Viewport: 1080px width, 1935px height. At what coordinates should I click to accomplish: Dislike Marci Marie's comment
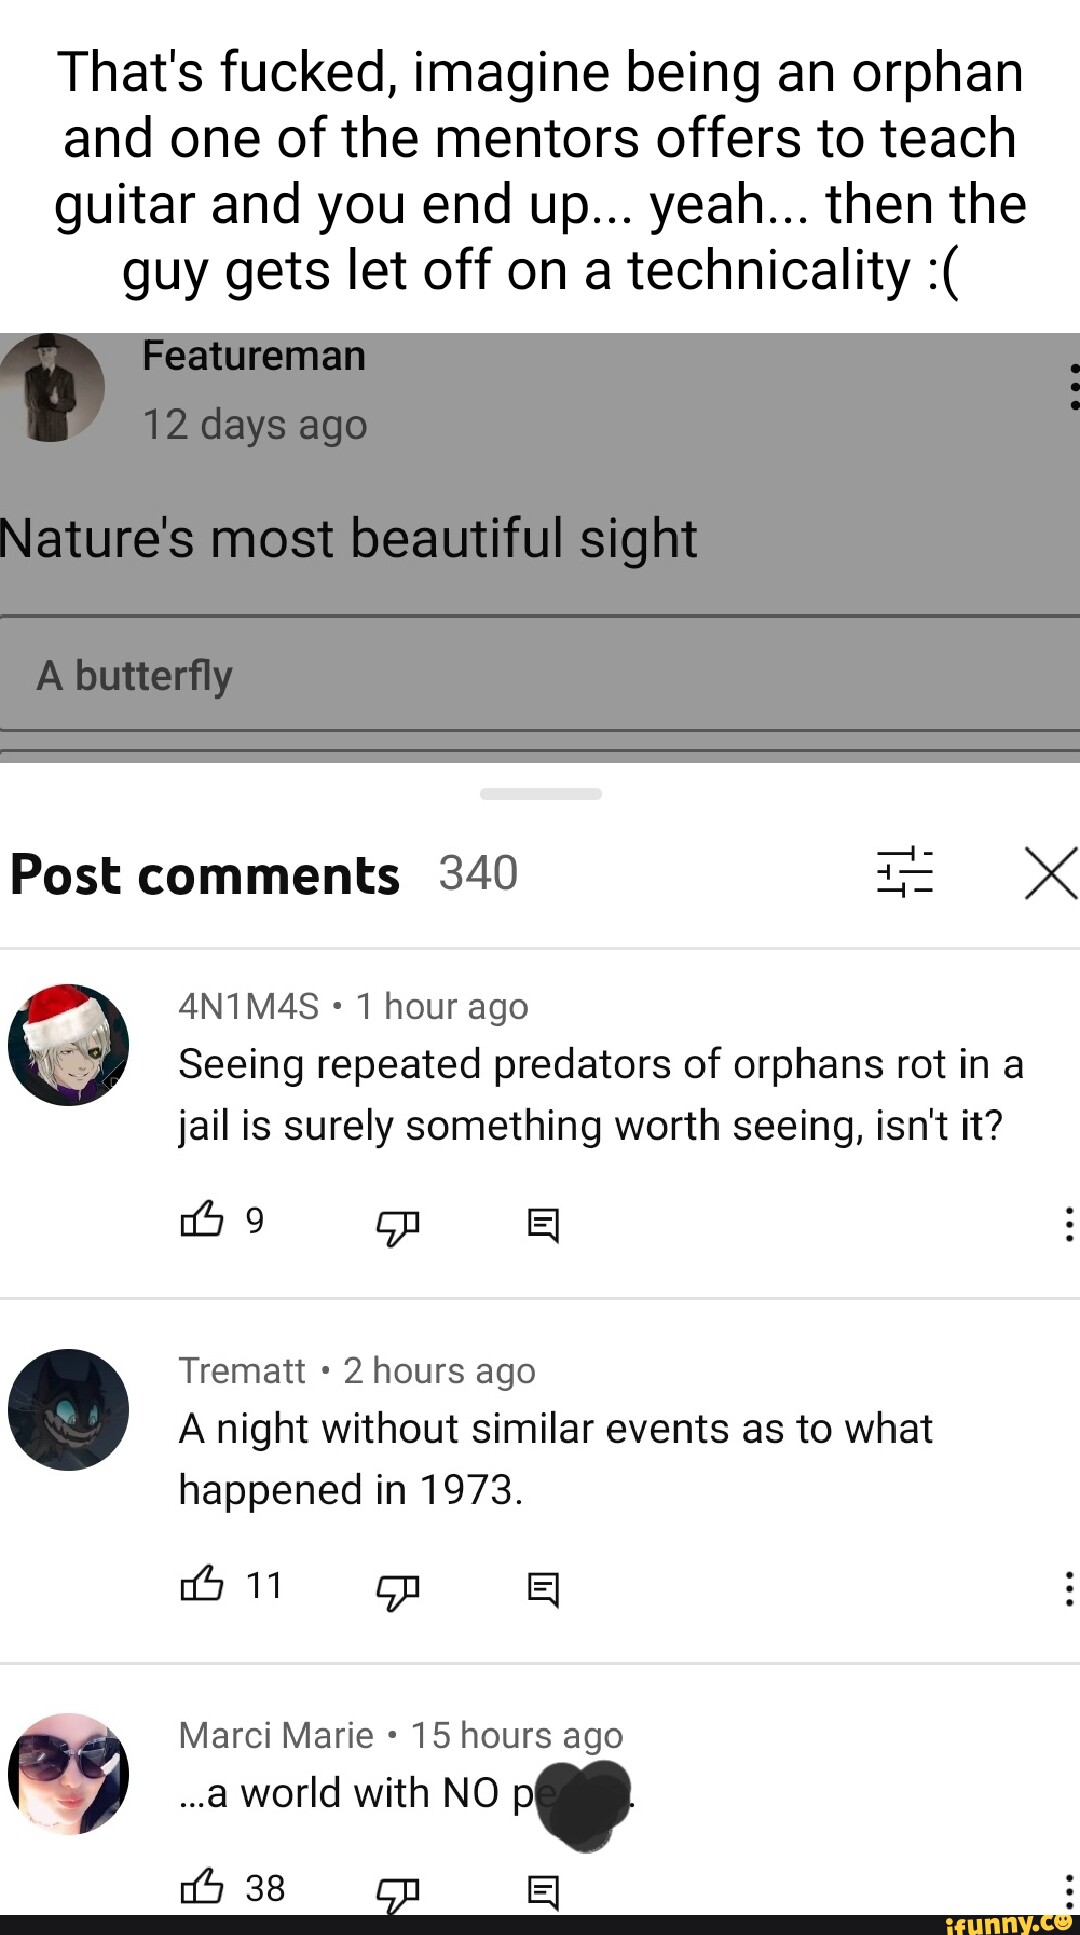(397, 1893)
